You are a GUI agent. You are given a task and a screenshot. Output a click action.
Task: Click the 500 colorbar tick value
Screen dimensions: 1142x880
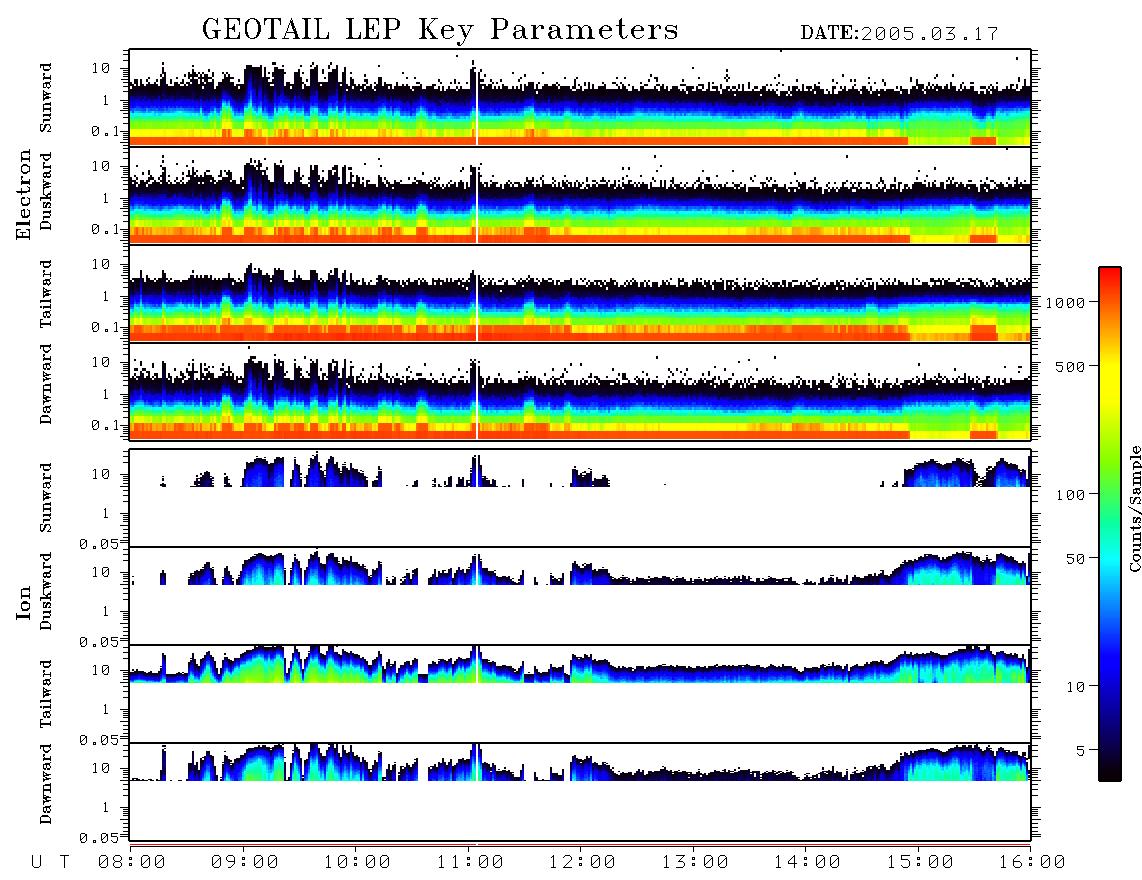pyautogui.click(x=1071, y=366)
